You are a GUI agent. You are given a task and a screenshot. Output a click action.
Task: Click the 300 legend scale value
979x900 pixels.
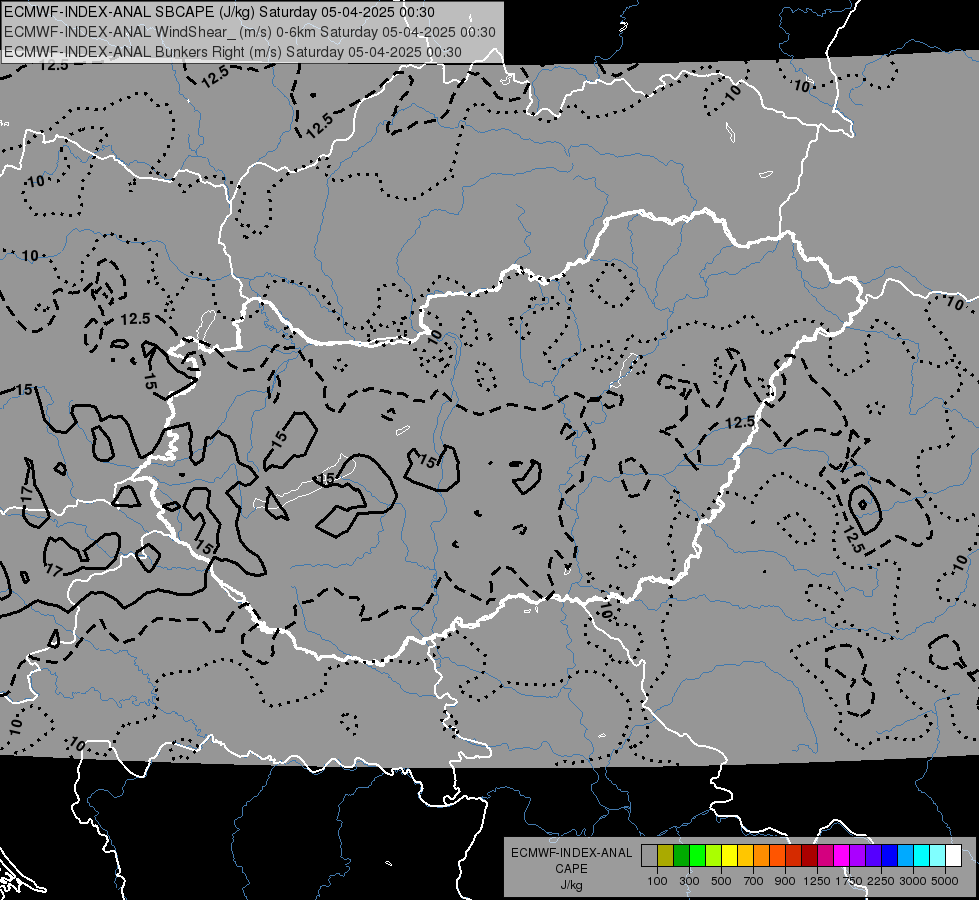click(689, 881)
